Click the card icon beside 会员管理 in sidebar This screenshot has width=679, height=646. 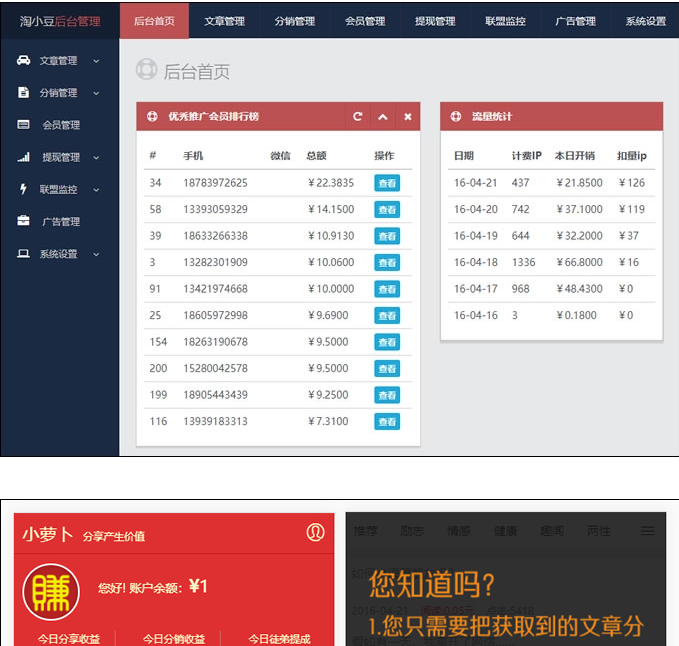pos(23,125)
